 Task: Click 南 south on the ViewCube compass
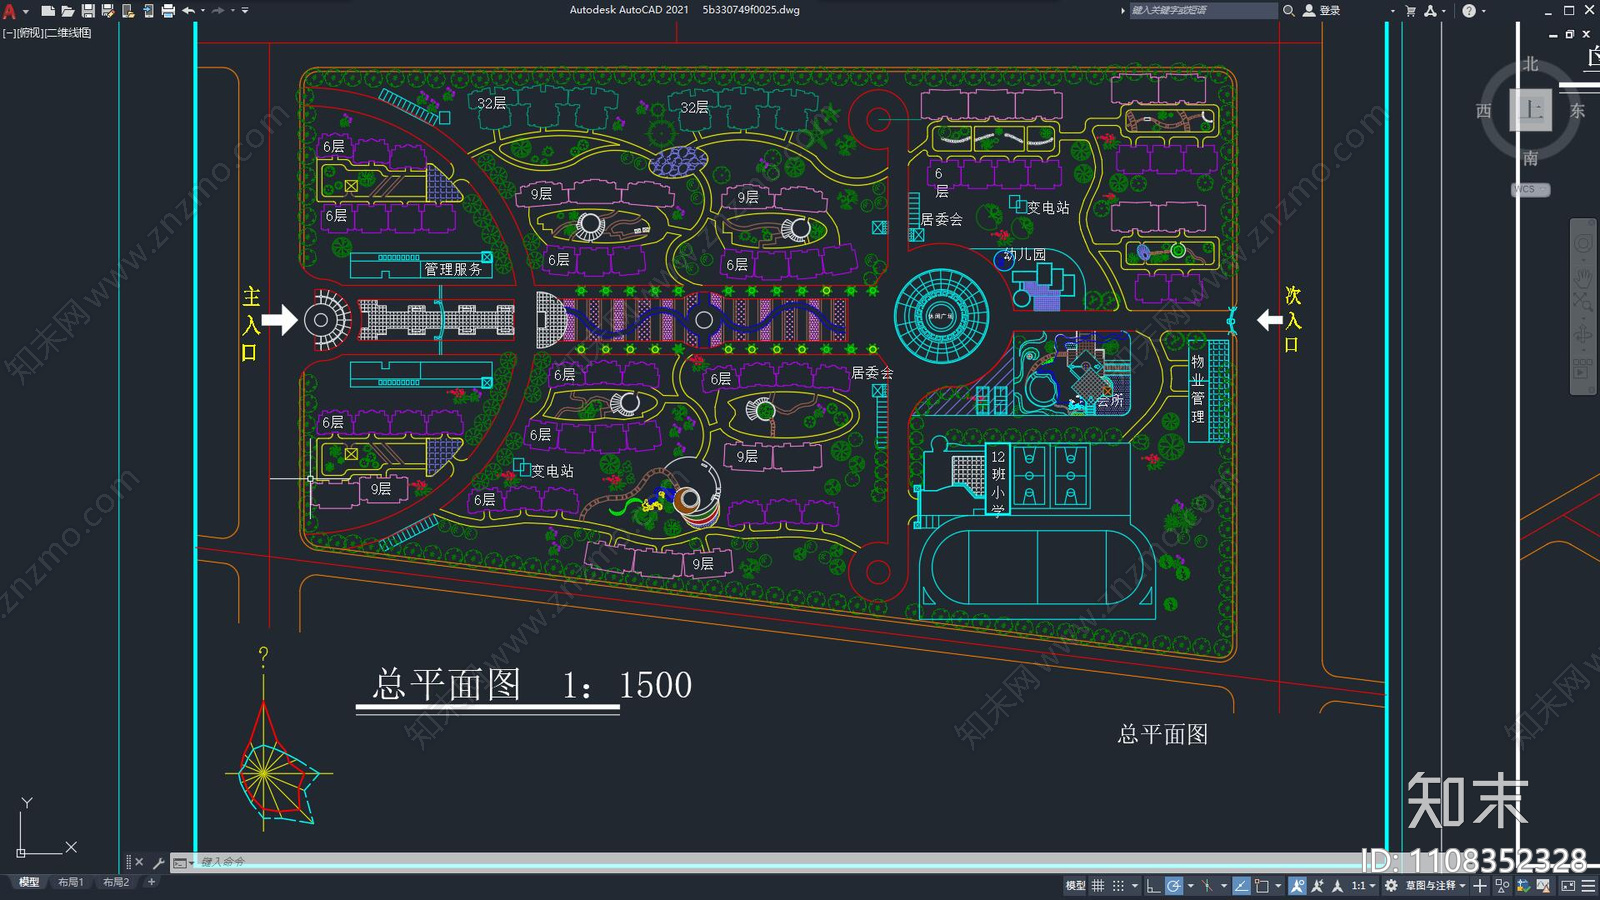point(1531,158)
